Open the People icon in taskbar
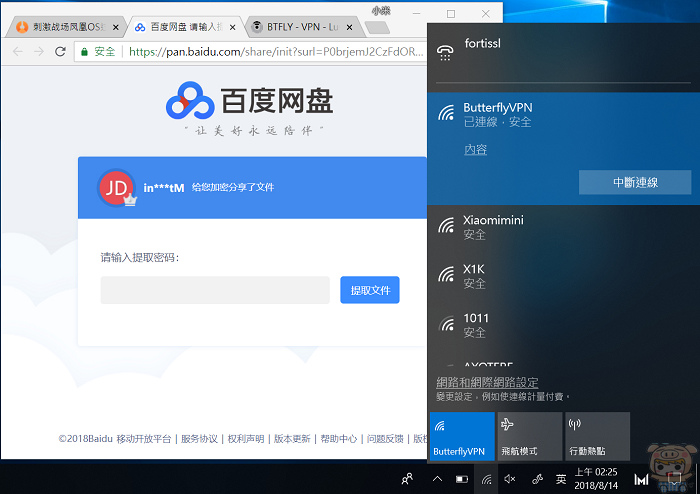The height and width of the screenshot is (494, 700). click(407, 479)
